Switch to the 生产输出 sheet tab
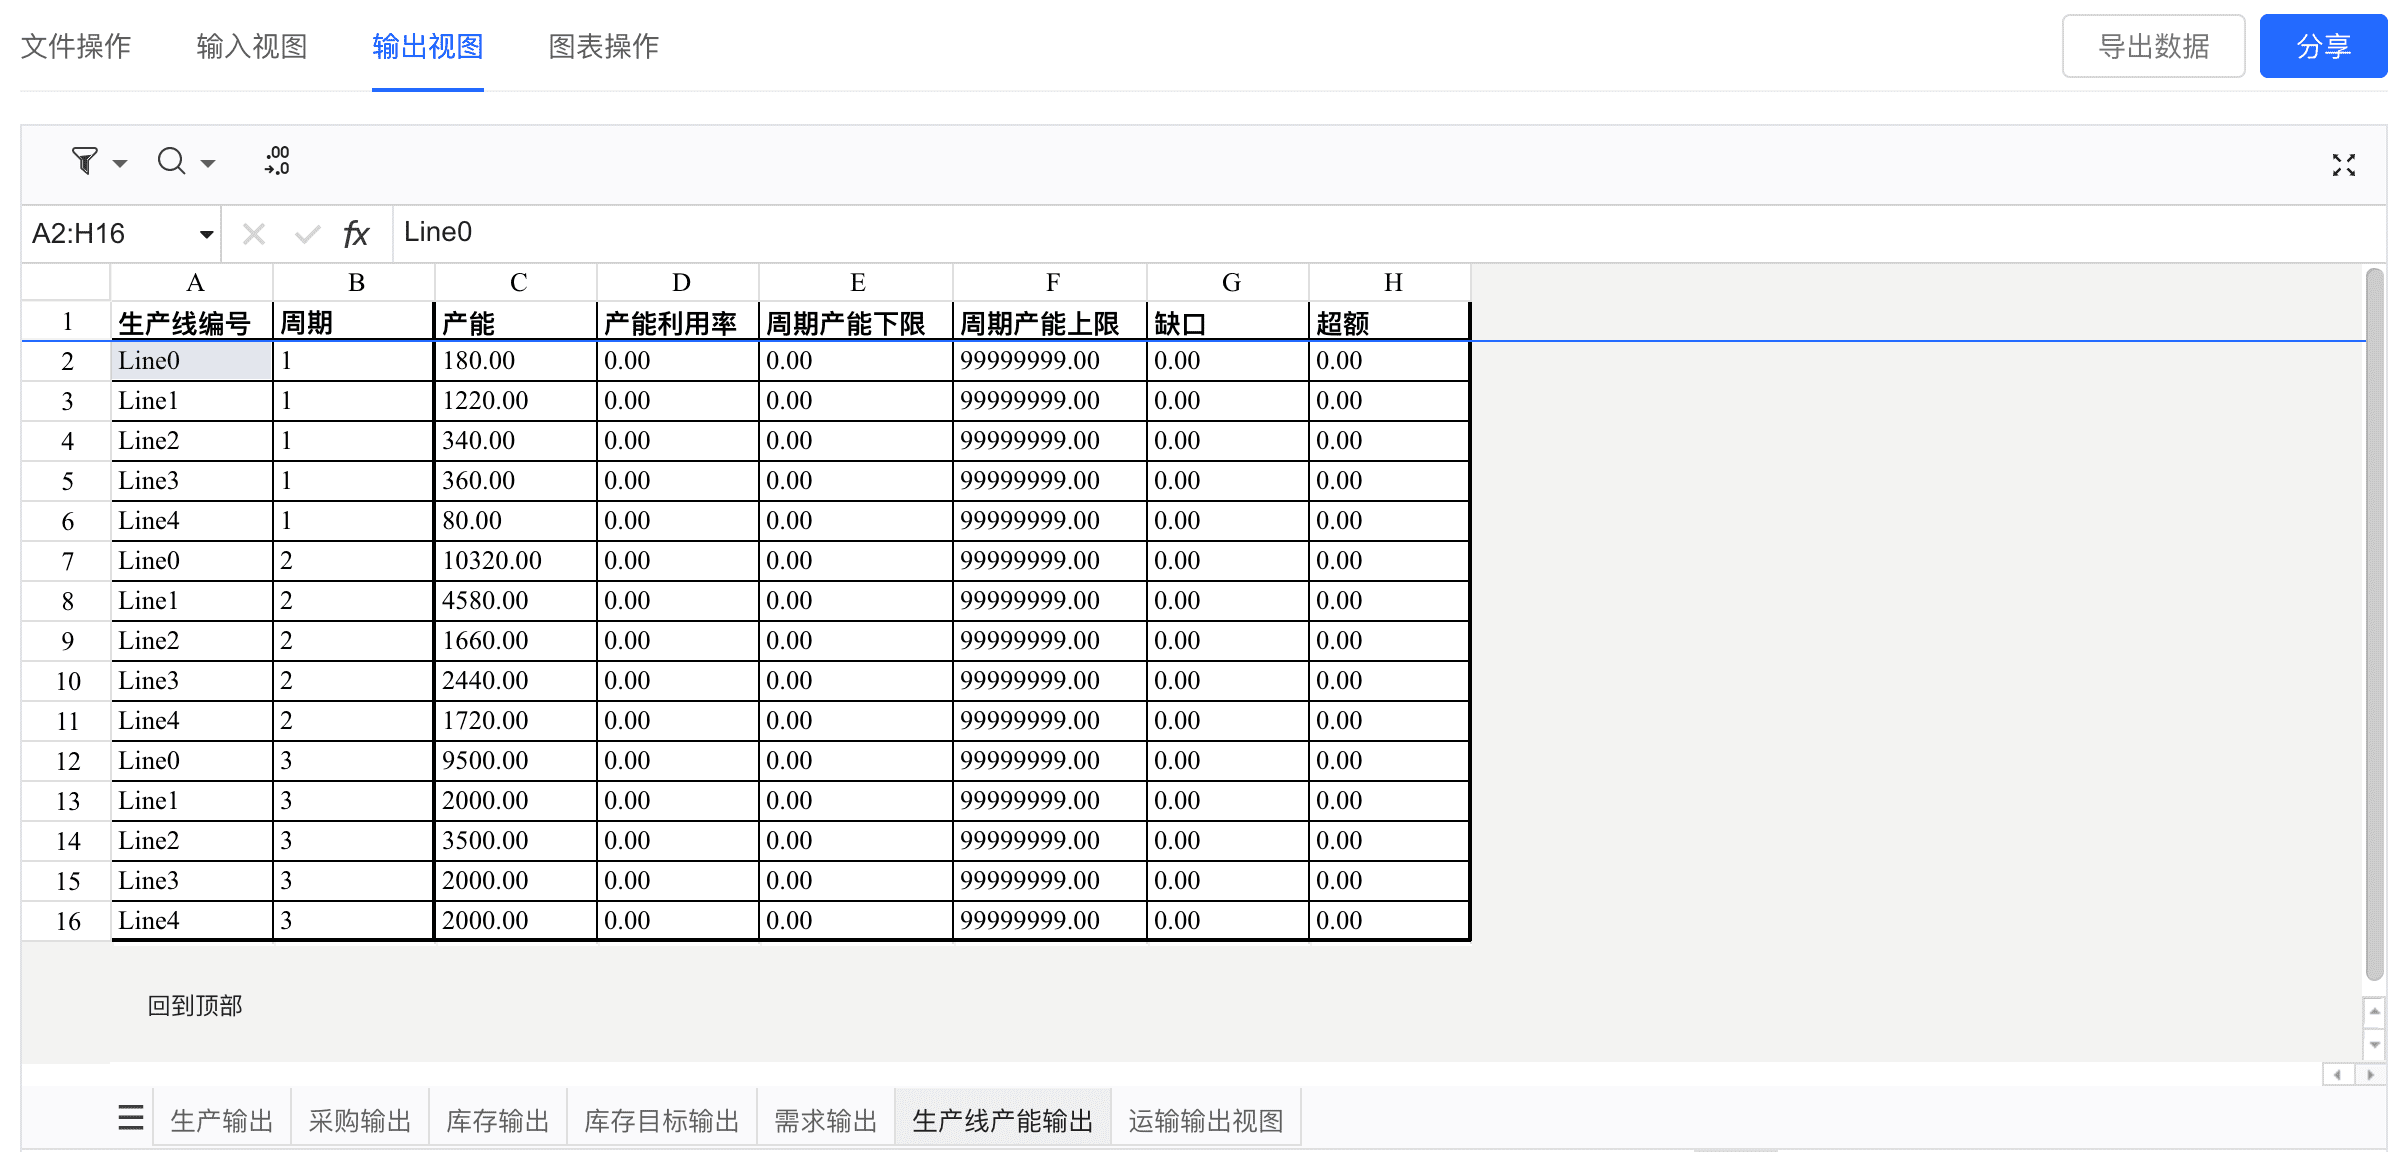Viewport: 2400px width, 1152px height. 222,1120
